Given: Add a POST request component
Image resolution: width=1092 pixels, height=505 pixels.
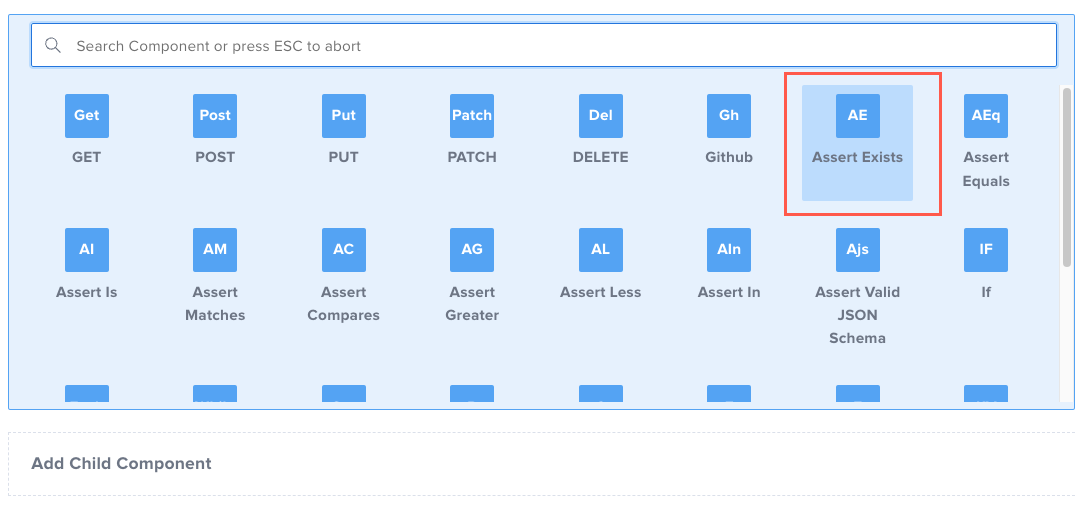Looking at the screenshot, I should 215,116.
